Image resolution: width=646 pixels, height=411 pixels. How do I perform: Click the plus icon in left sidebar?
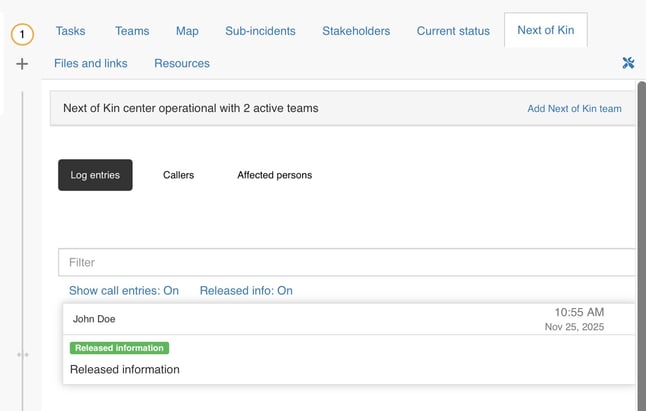(x=22, y=64)
